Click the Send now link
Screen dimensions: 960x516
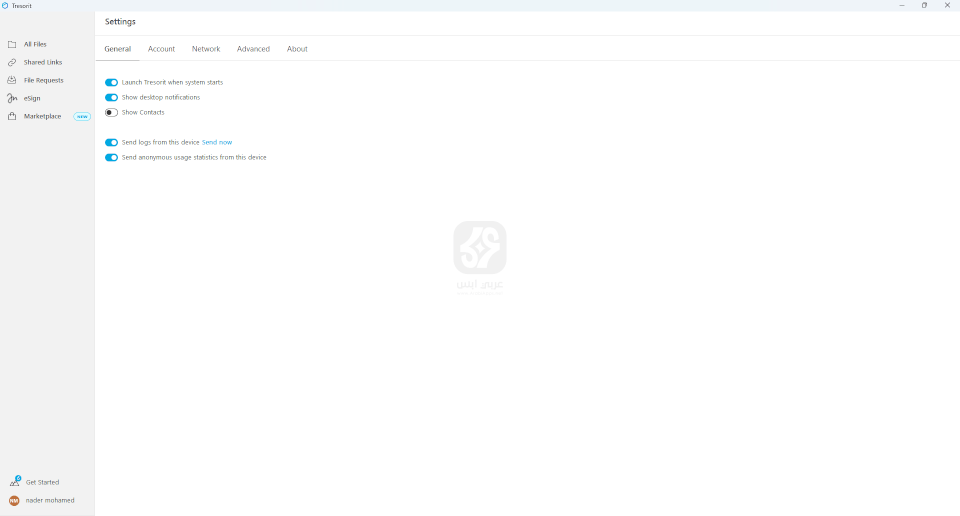point(217,142)
